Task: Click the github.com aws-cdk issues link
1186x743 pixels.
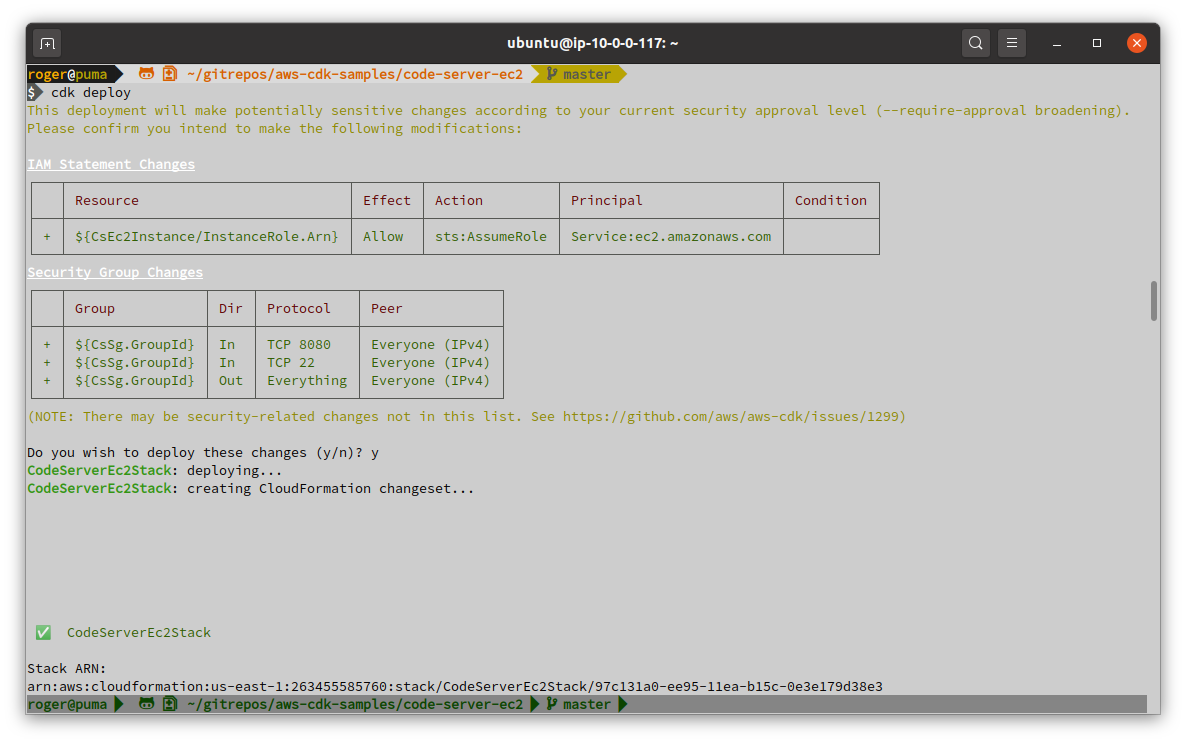Action: point(731,416)
